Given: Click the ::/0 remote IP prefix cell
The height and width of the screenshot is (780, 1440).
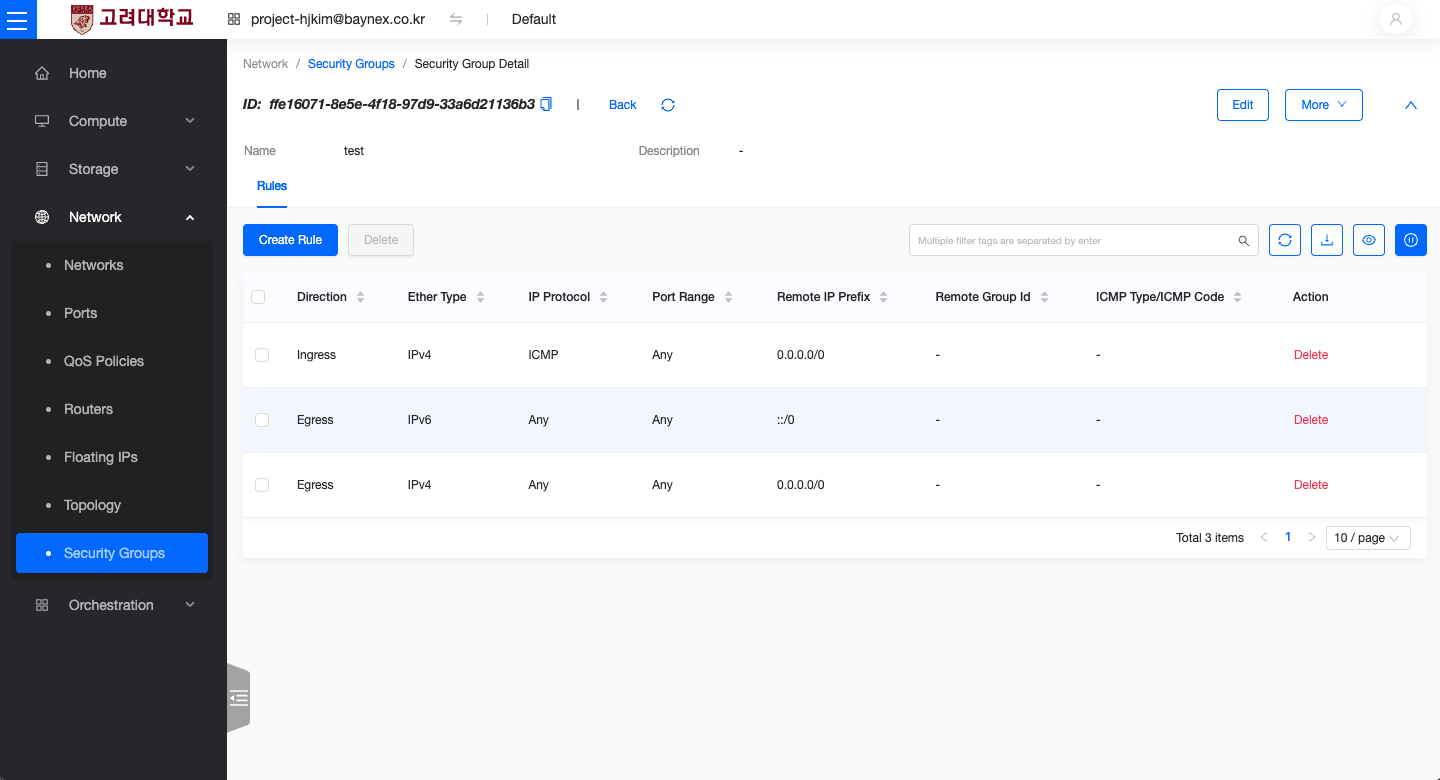Looking at the screenshot, I should [786, 420].
